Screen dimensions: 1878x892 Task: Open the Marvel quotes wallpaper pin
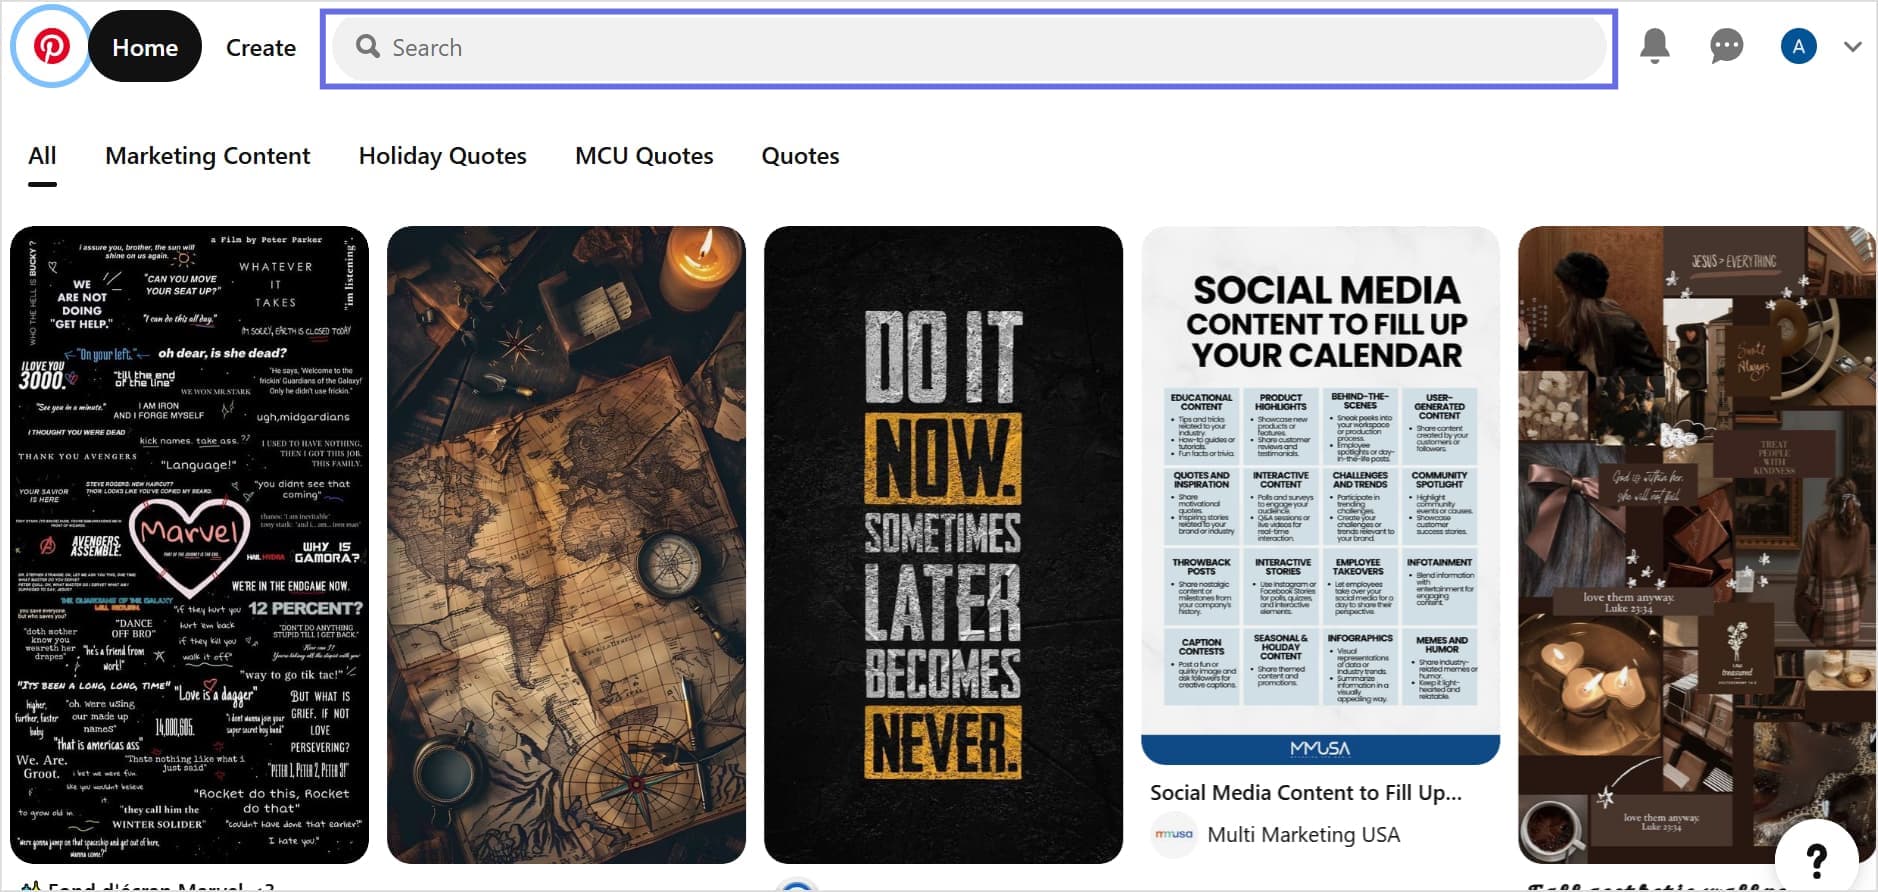pos(190,545)
